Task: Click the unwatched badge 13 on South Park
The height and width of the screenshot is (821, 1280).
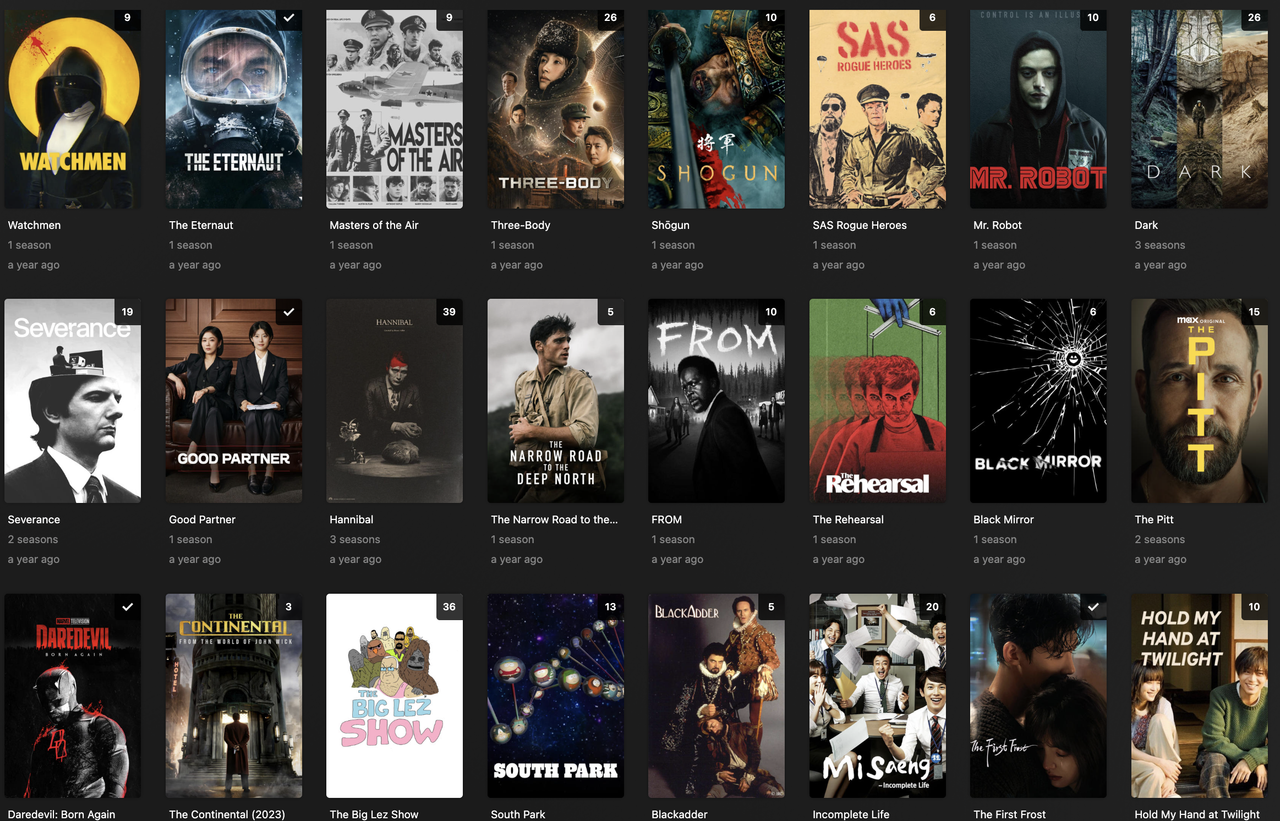Action: (610, 607)
